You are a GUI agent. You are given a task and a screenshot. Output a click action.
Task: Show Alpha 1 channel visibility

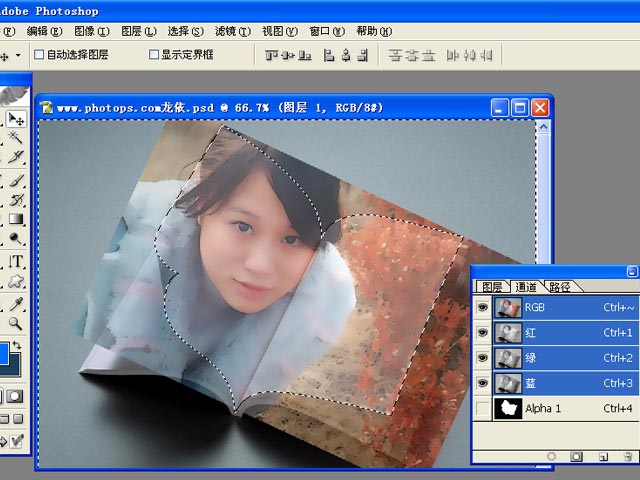[483, 408]
